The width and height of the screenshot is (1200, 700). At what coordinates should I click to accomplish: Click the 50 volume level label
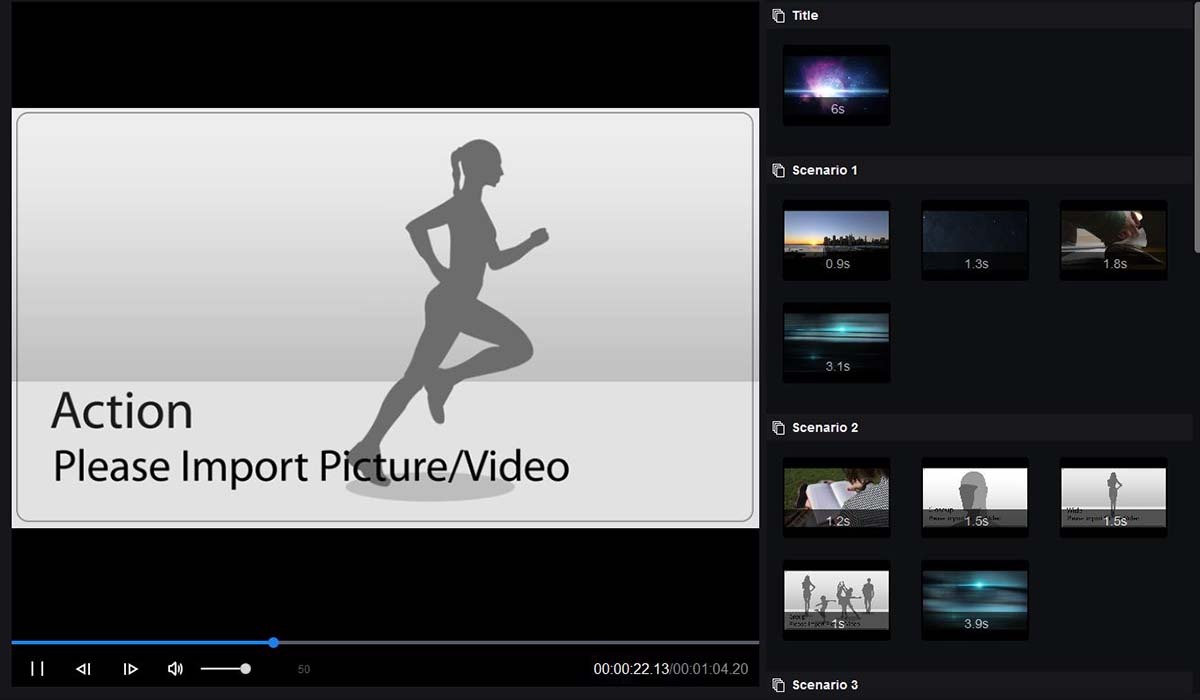tap(303, 669)
